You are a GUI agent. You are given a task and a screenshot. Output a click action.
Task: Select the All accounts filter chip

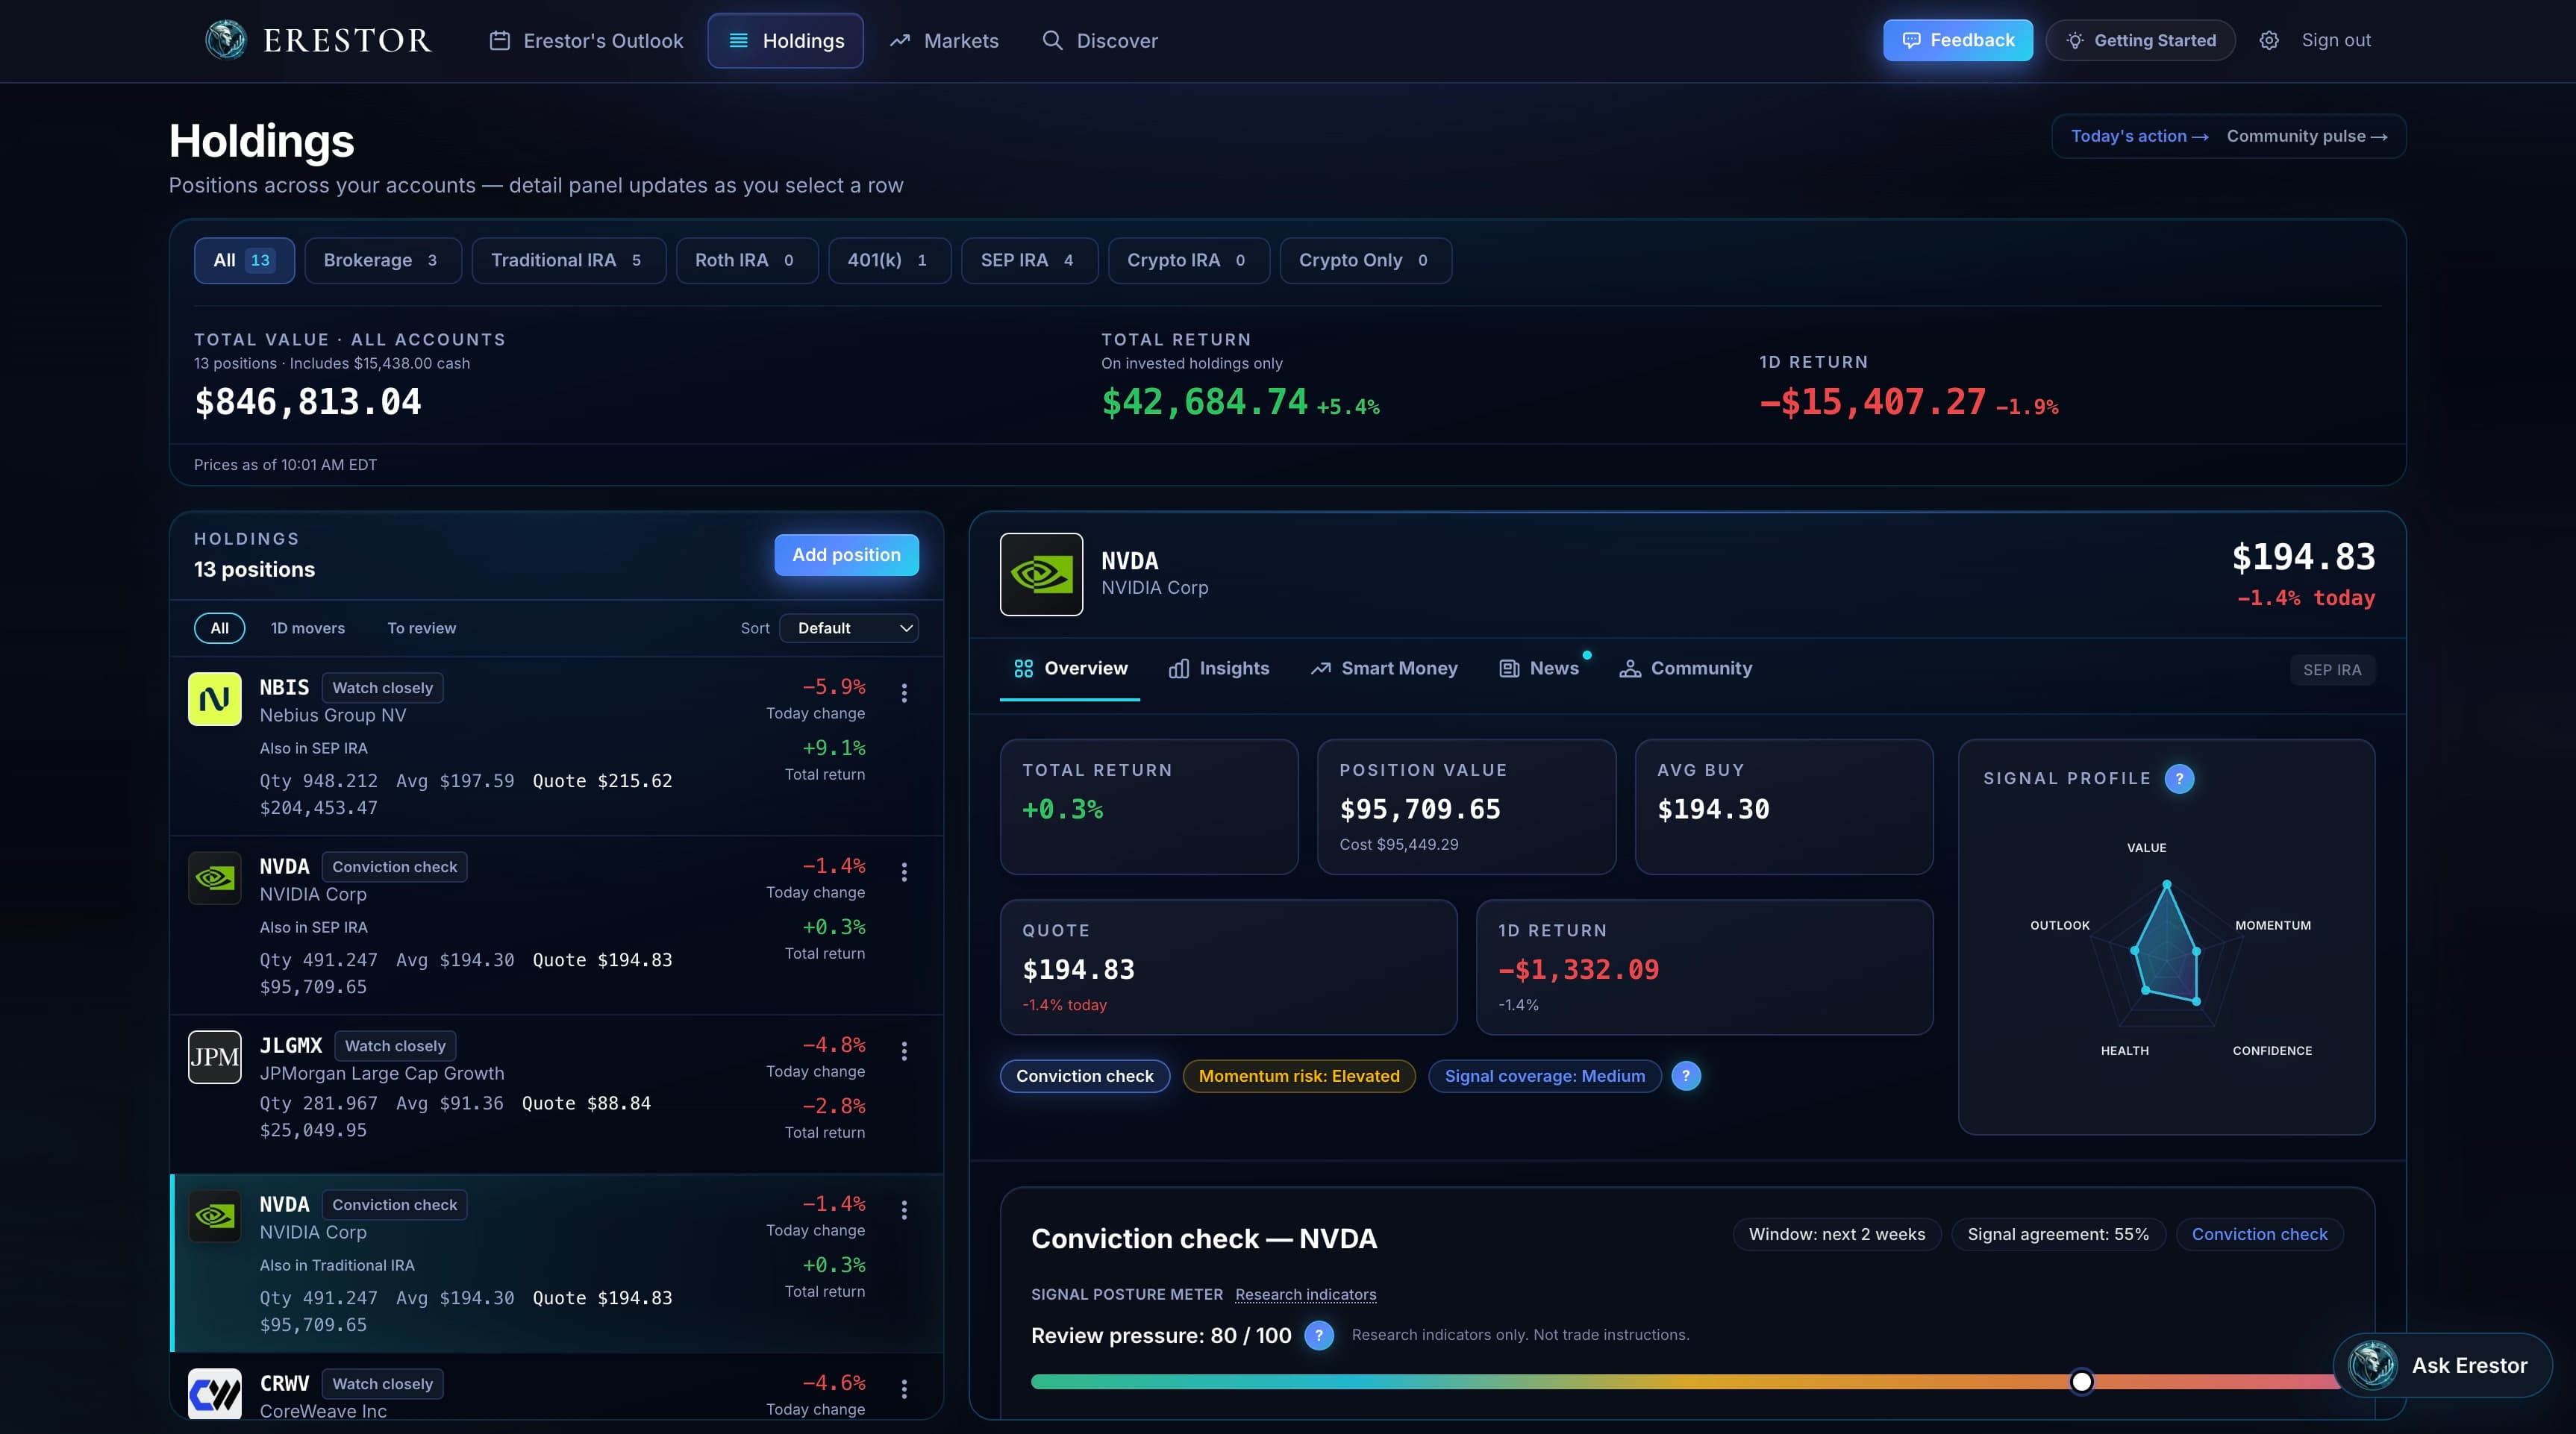point(244,260)
